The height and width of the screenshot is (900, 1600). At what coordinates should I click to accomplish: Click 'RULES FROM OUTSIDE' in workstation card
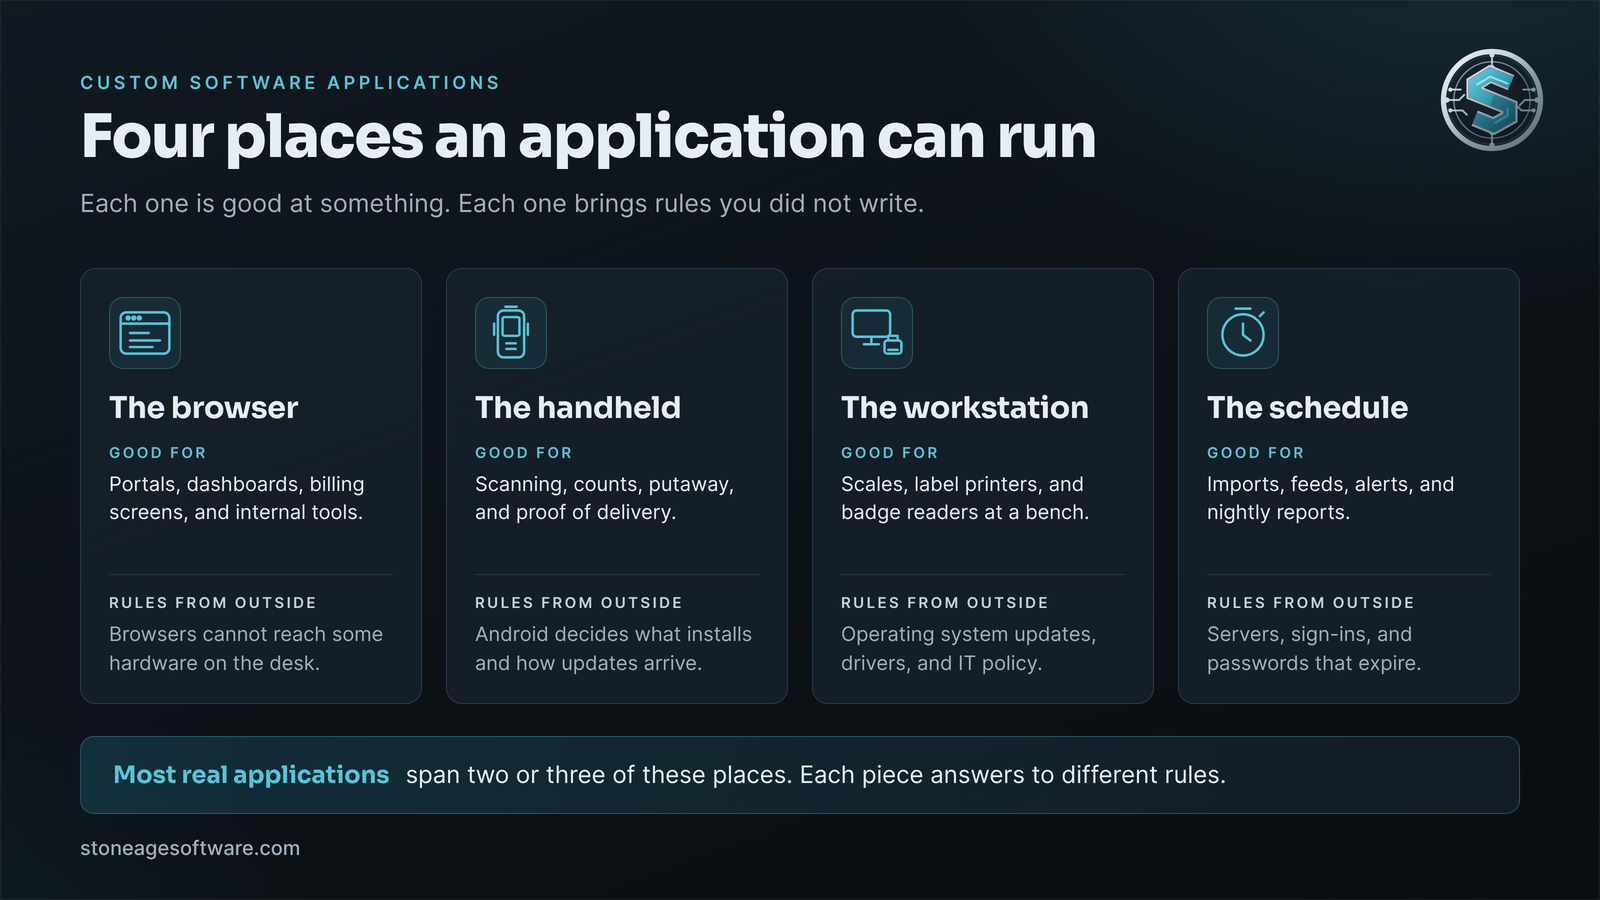945,603
